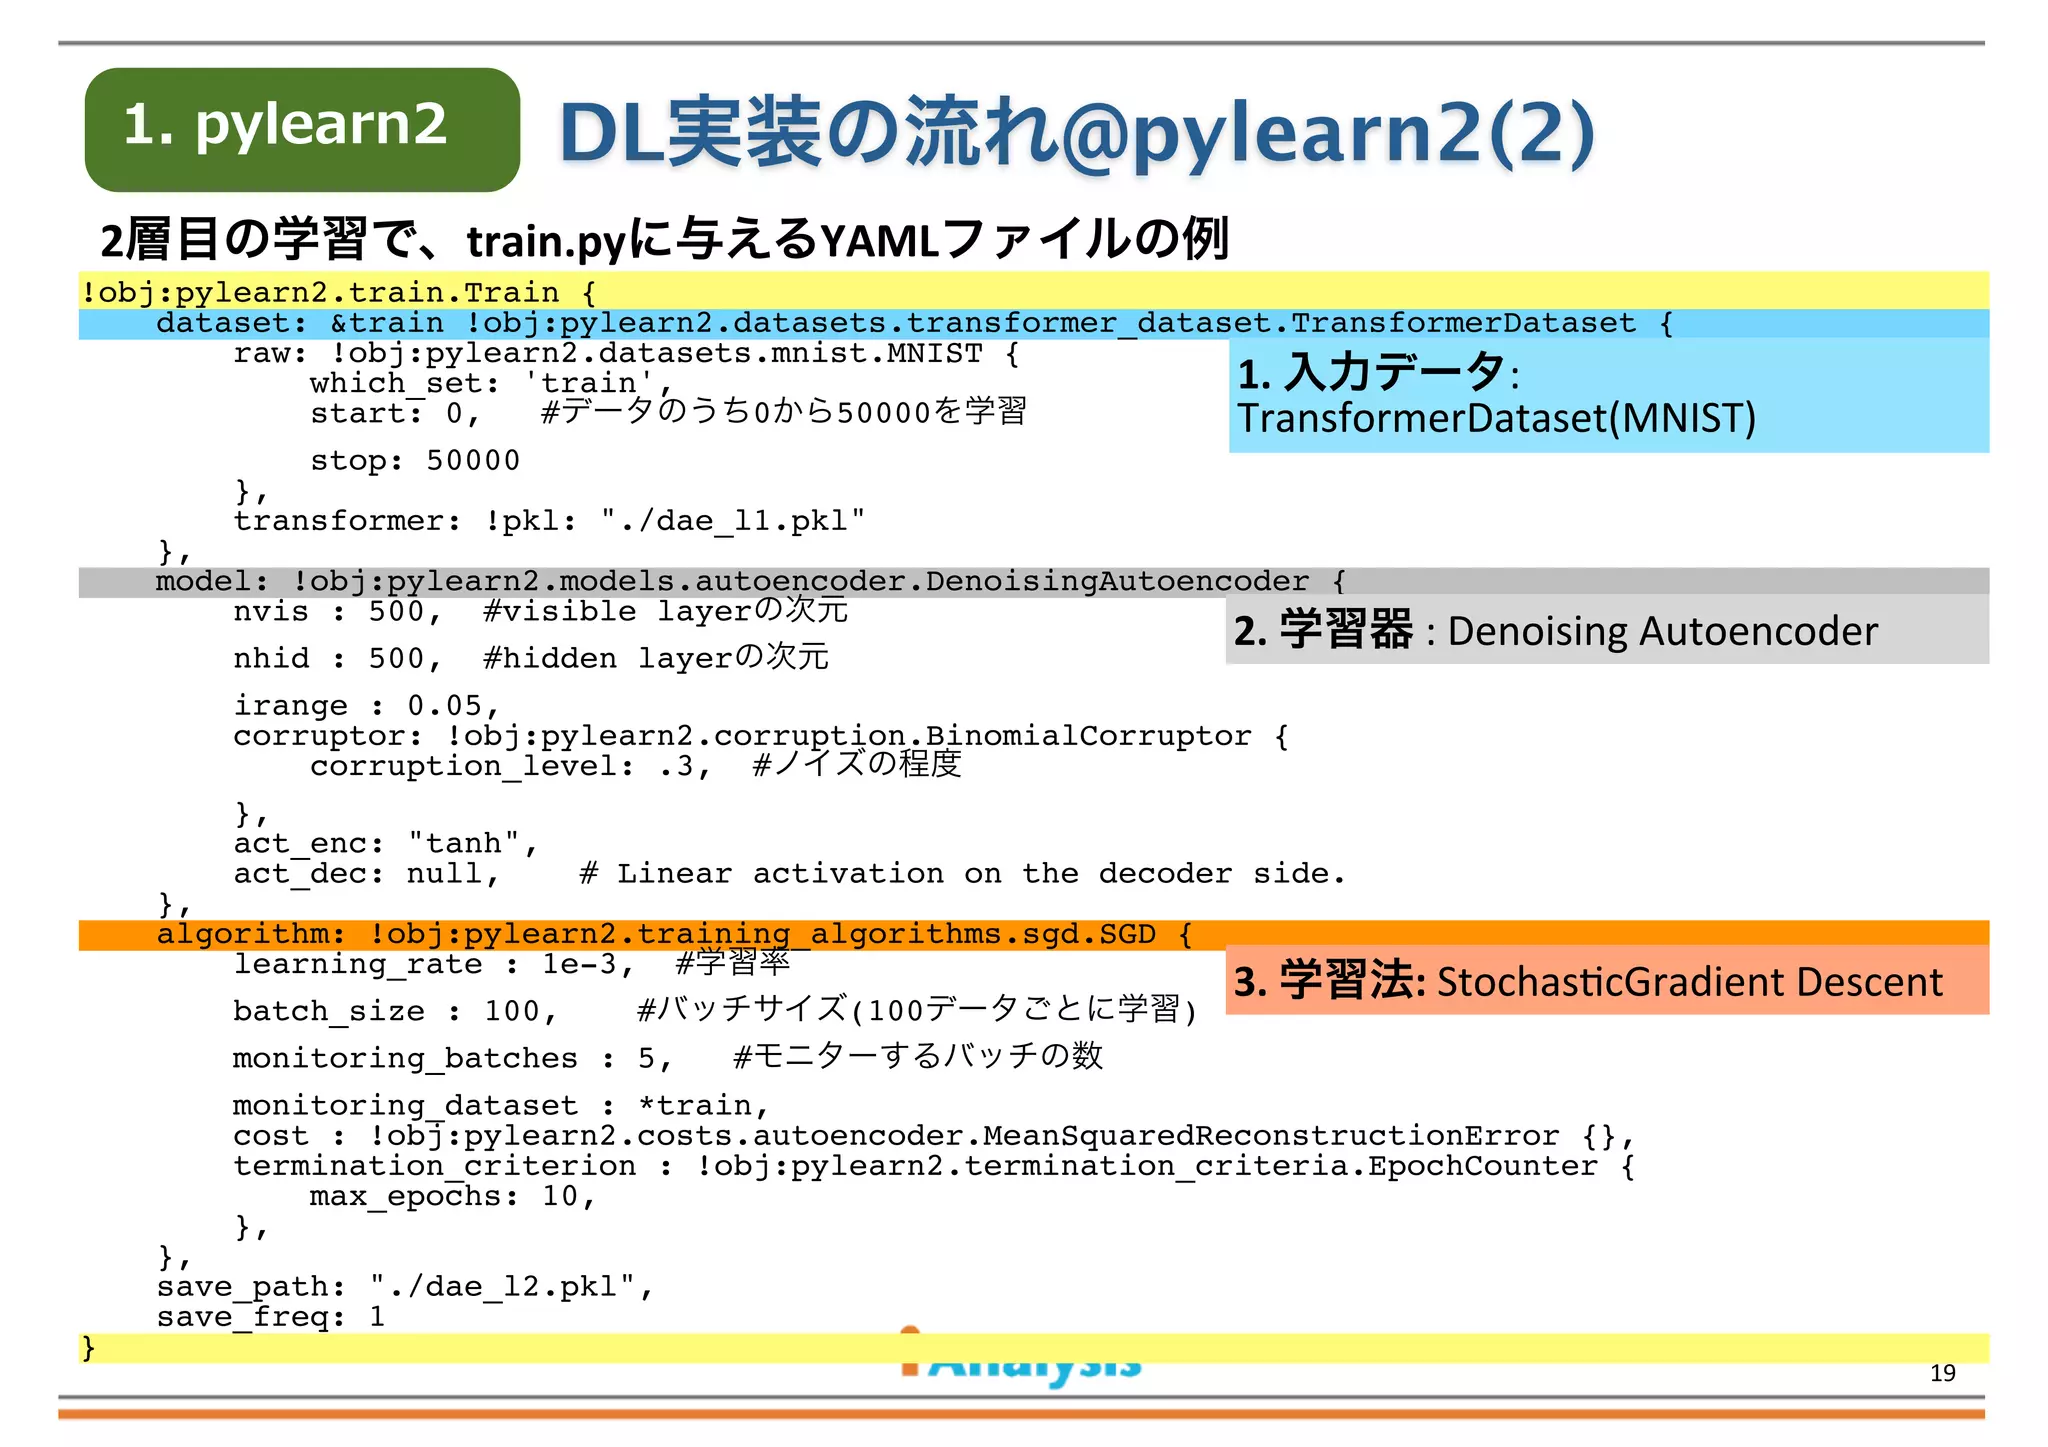Image resolution: width=2048 pixels, height=1447 pixels.
Task: Click the 'model:' DenoisingAutoencoder line
Action: [x=751, y=581]
